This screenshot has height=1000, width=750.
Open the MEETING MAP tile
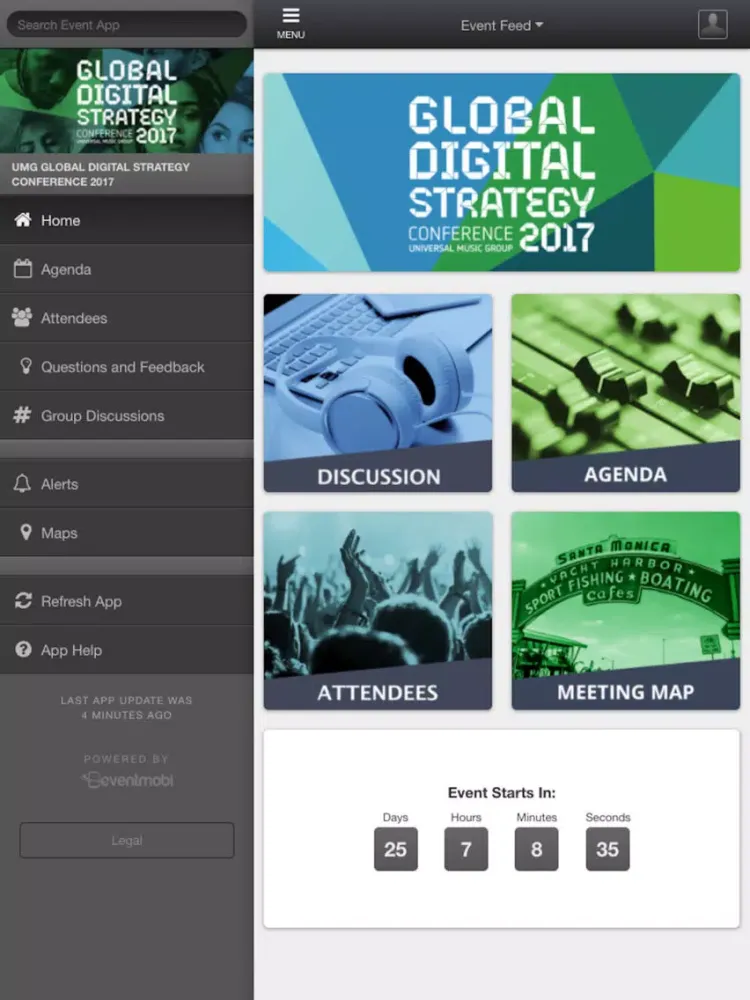pyautogui.click(x=626, y=610)
